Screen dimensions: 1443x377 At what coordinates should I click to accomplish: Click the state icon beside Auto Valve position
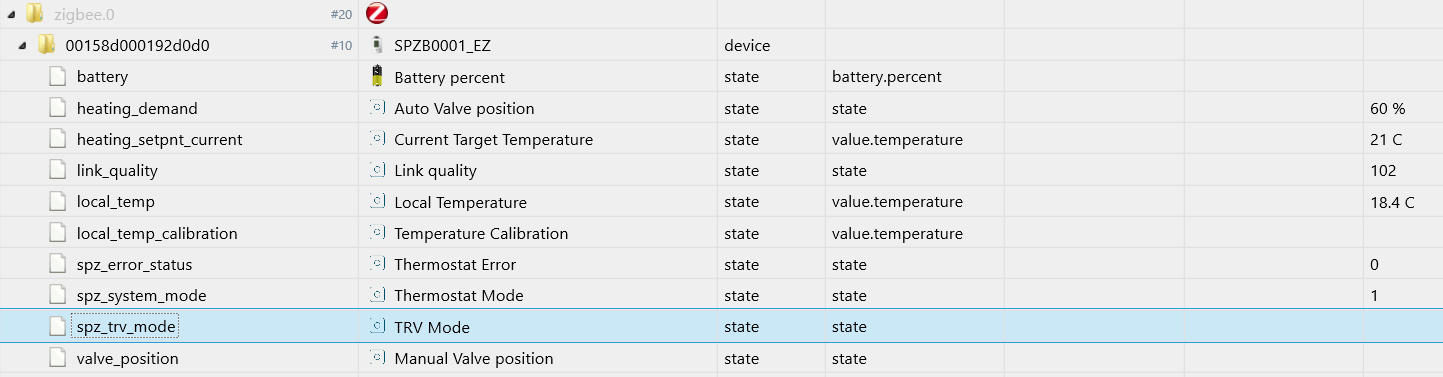point(377,108)
